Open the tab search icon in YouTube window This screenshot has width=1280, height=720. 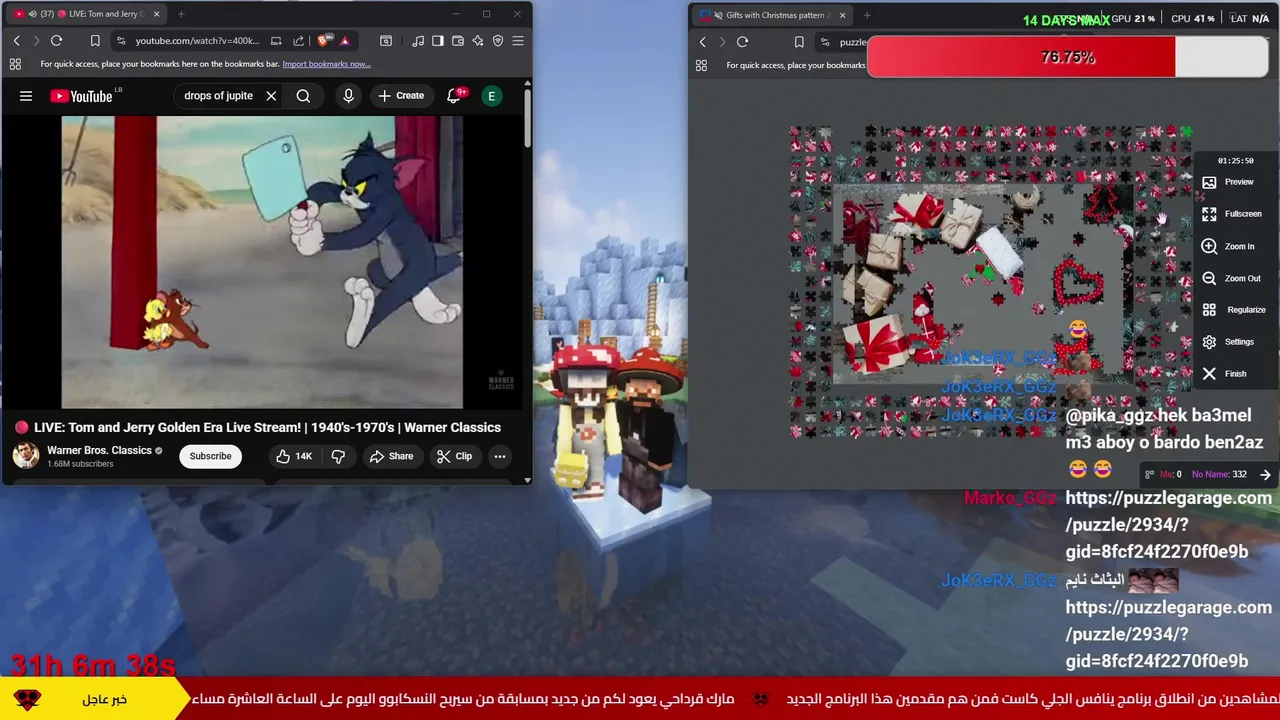pos(386,41)
